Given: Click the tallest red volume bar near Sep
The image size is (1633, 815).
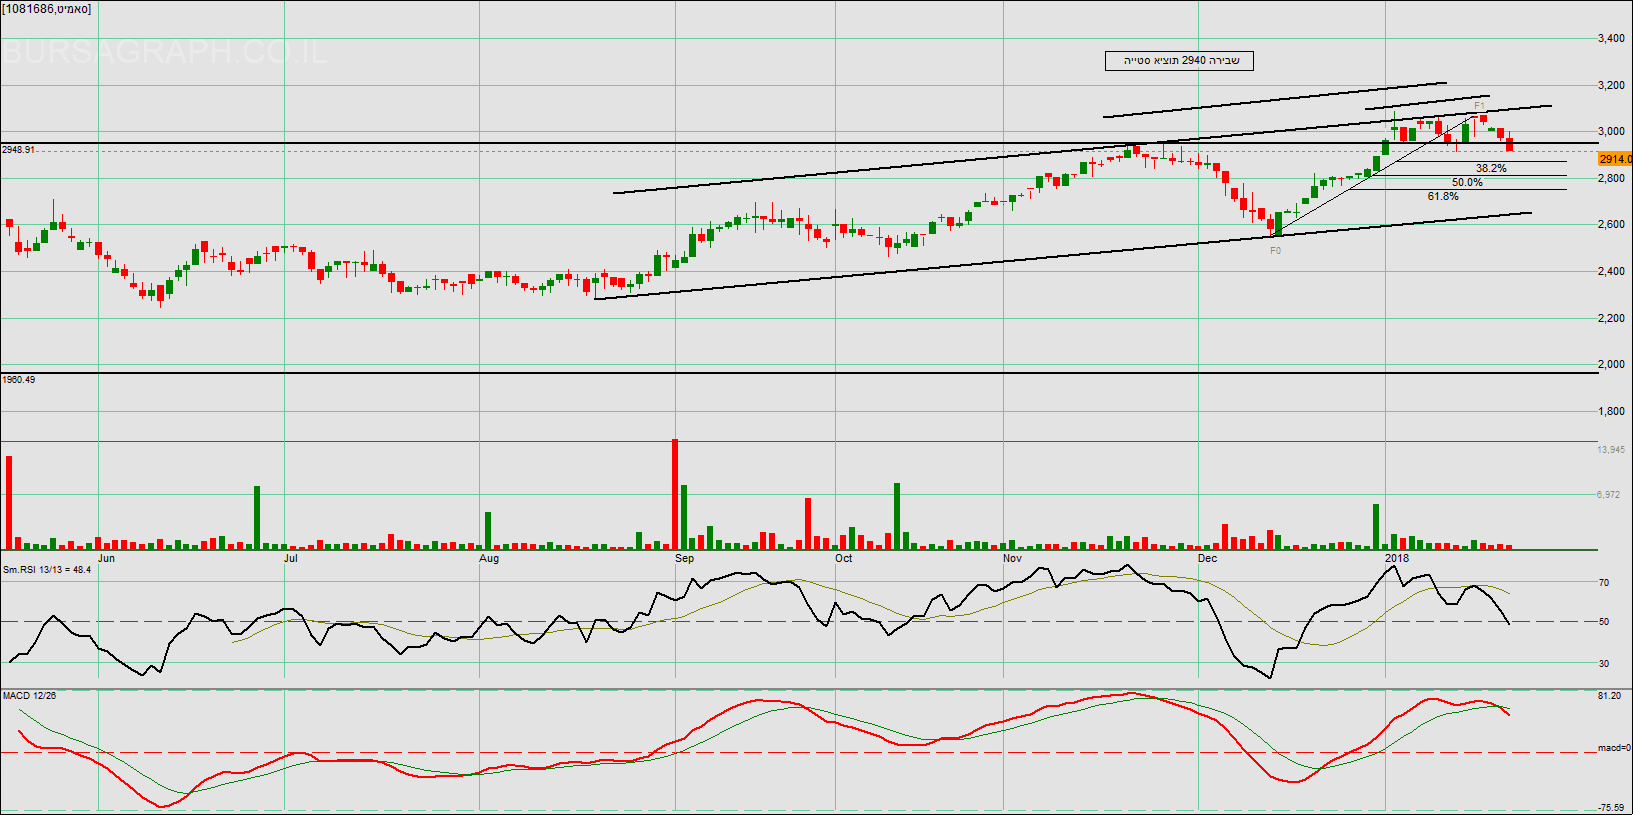Looking at the screenshot, I should (x=675, y=494).
